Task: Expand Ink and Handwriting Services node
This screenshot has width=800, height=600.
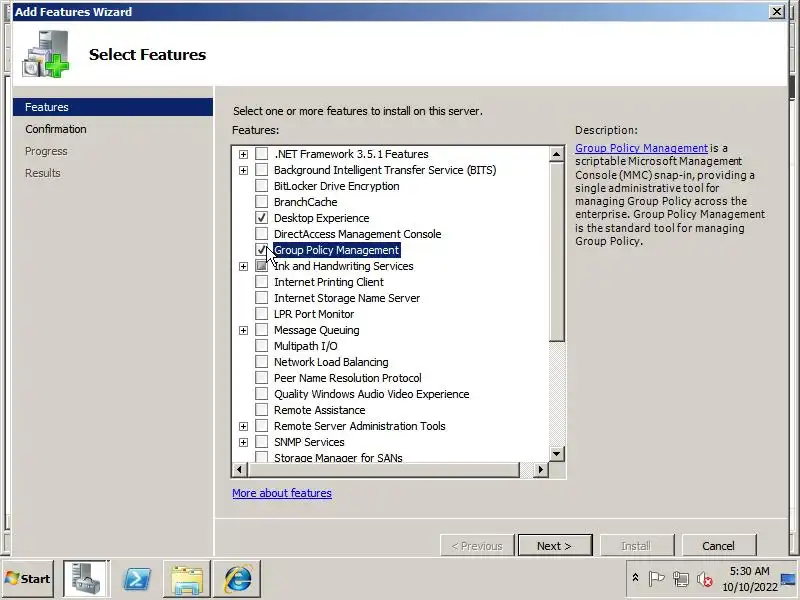Action: click(x=243, y=266)
